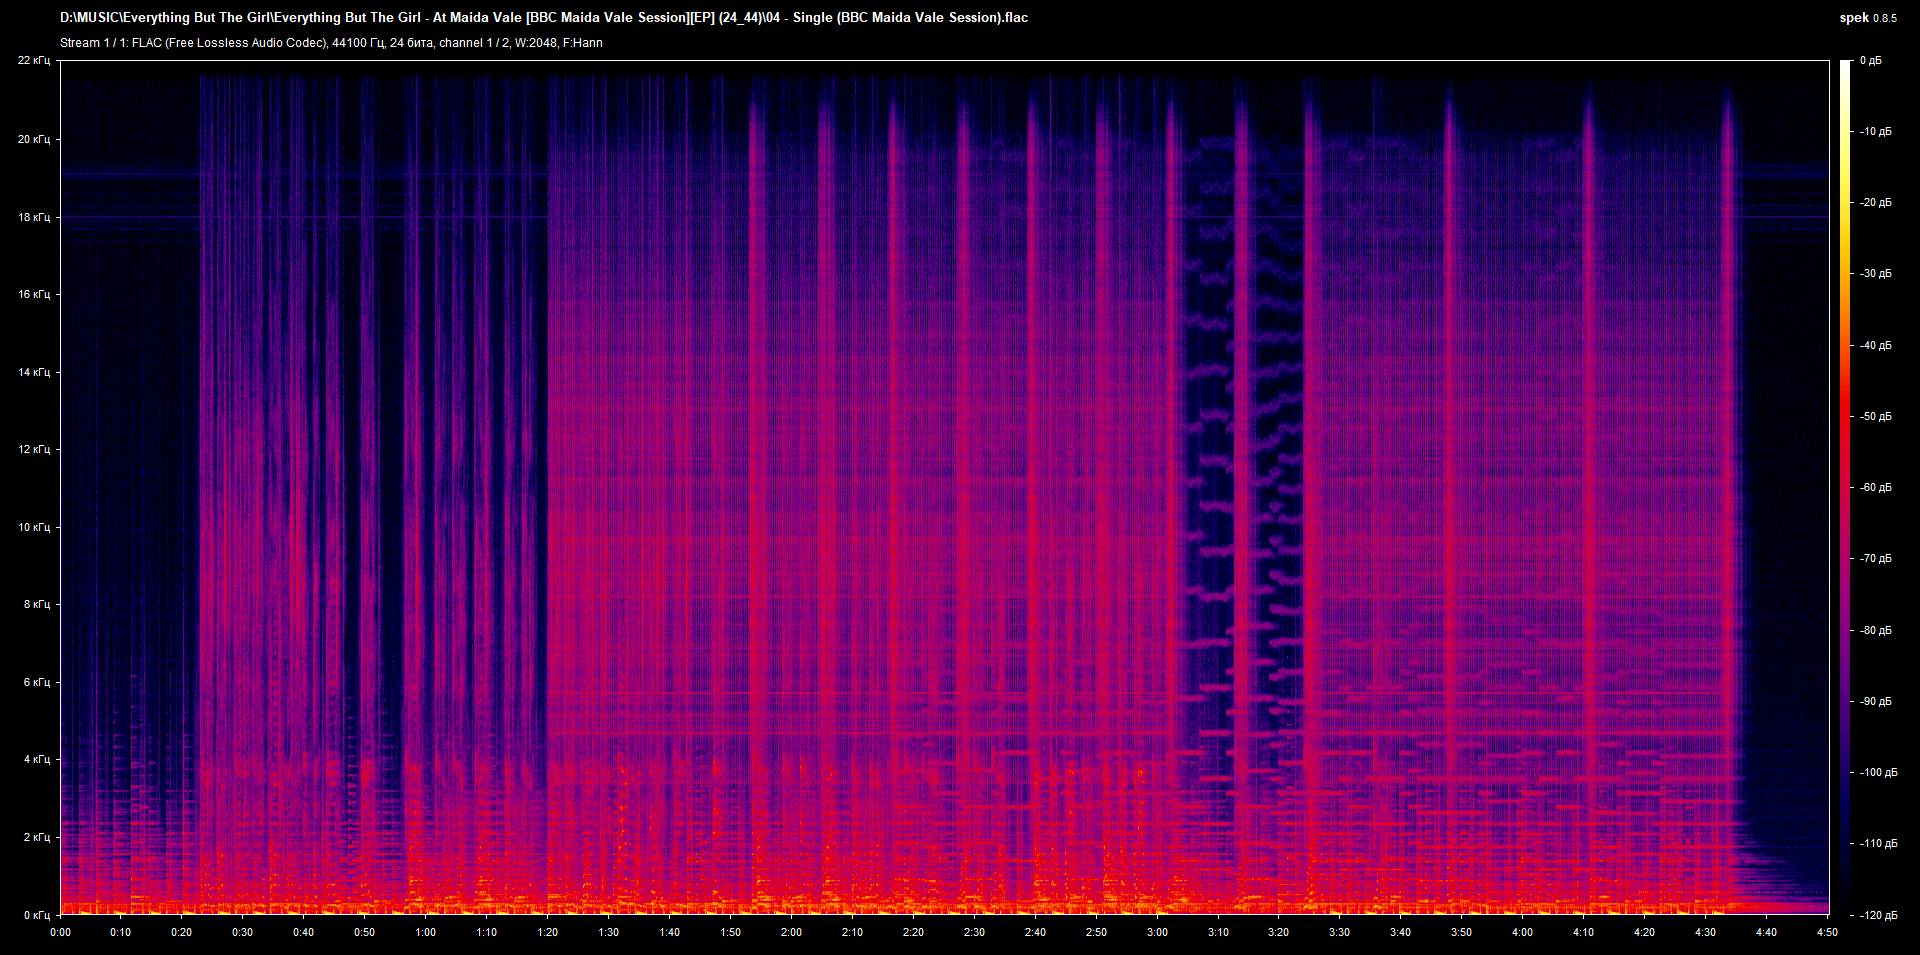The image size is (1920, 955).
Task: Click the 4:00 time axis marker
Action: 1522,932
